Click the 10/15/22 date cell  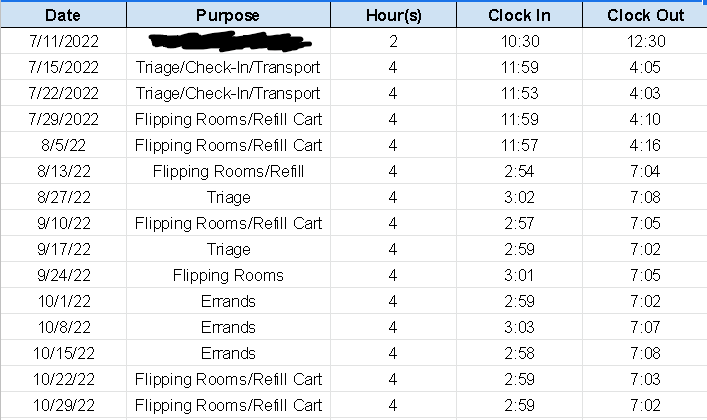(x=63, y=353)
